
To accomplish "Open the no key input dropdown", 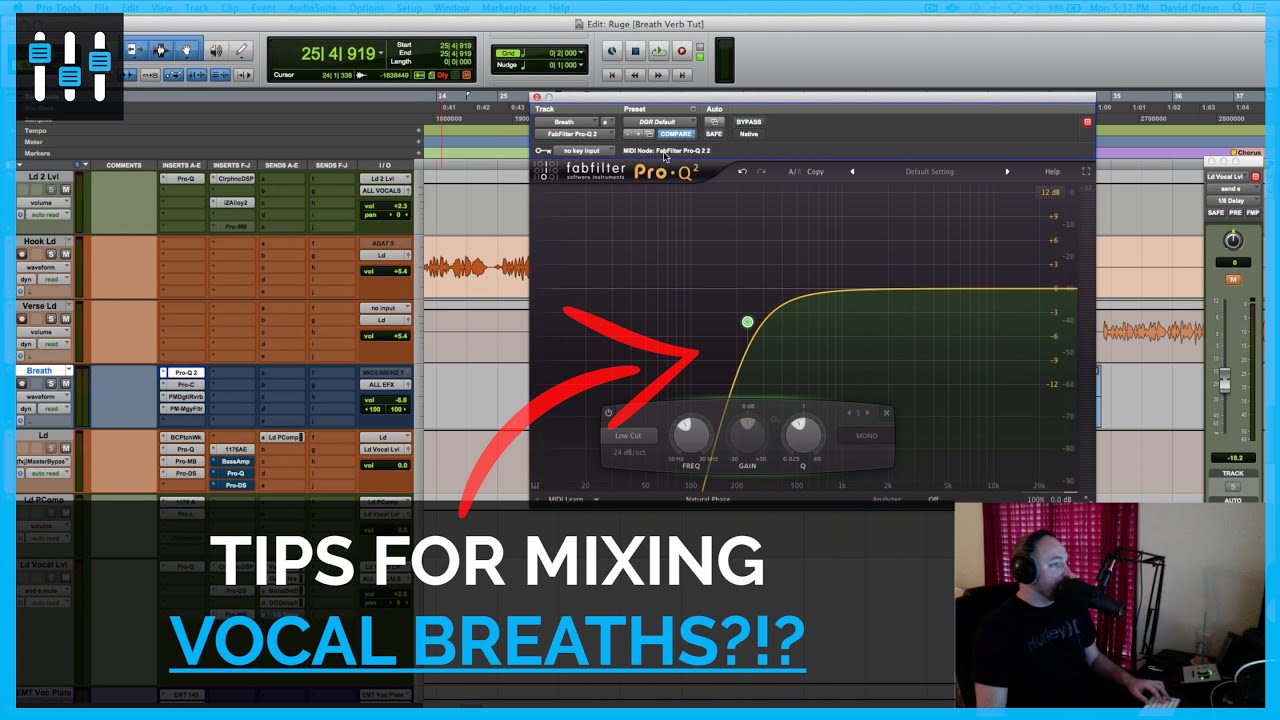I will point(584,151).
